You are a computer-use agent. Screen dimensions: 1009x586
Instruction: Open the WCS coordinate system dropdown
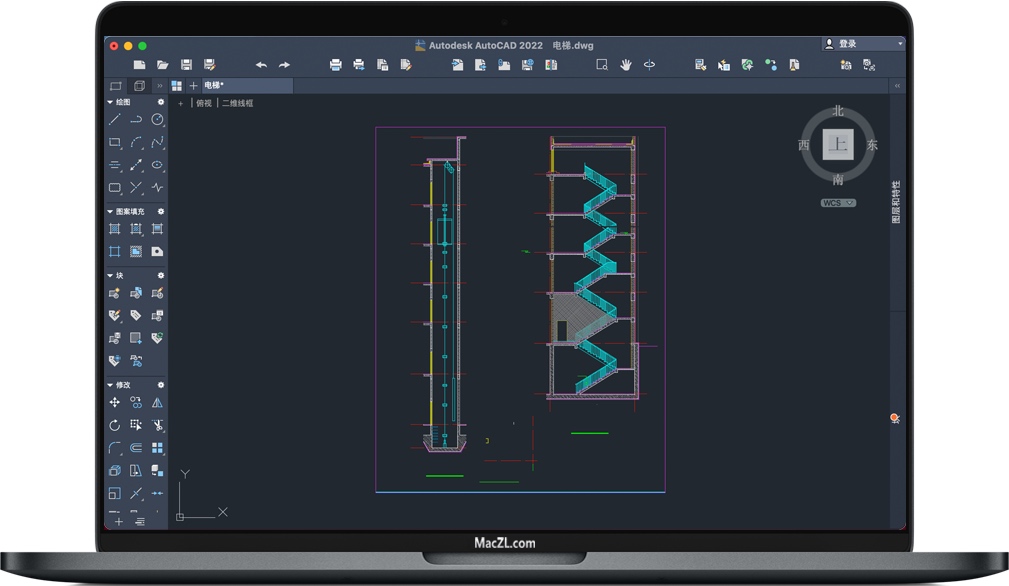click(838, 203)
